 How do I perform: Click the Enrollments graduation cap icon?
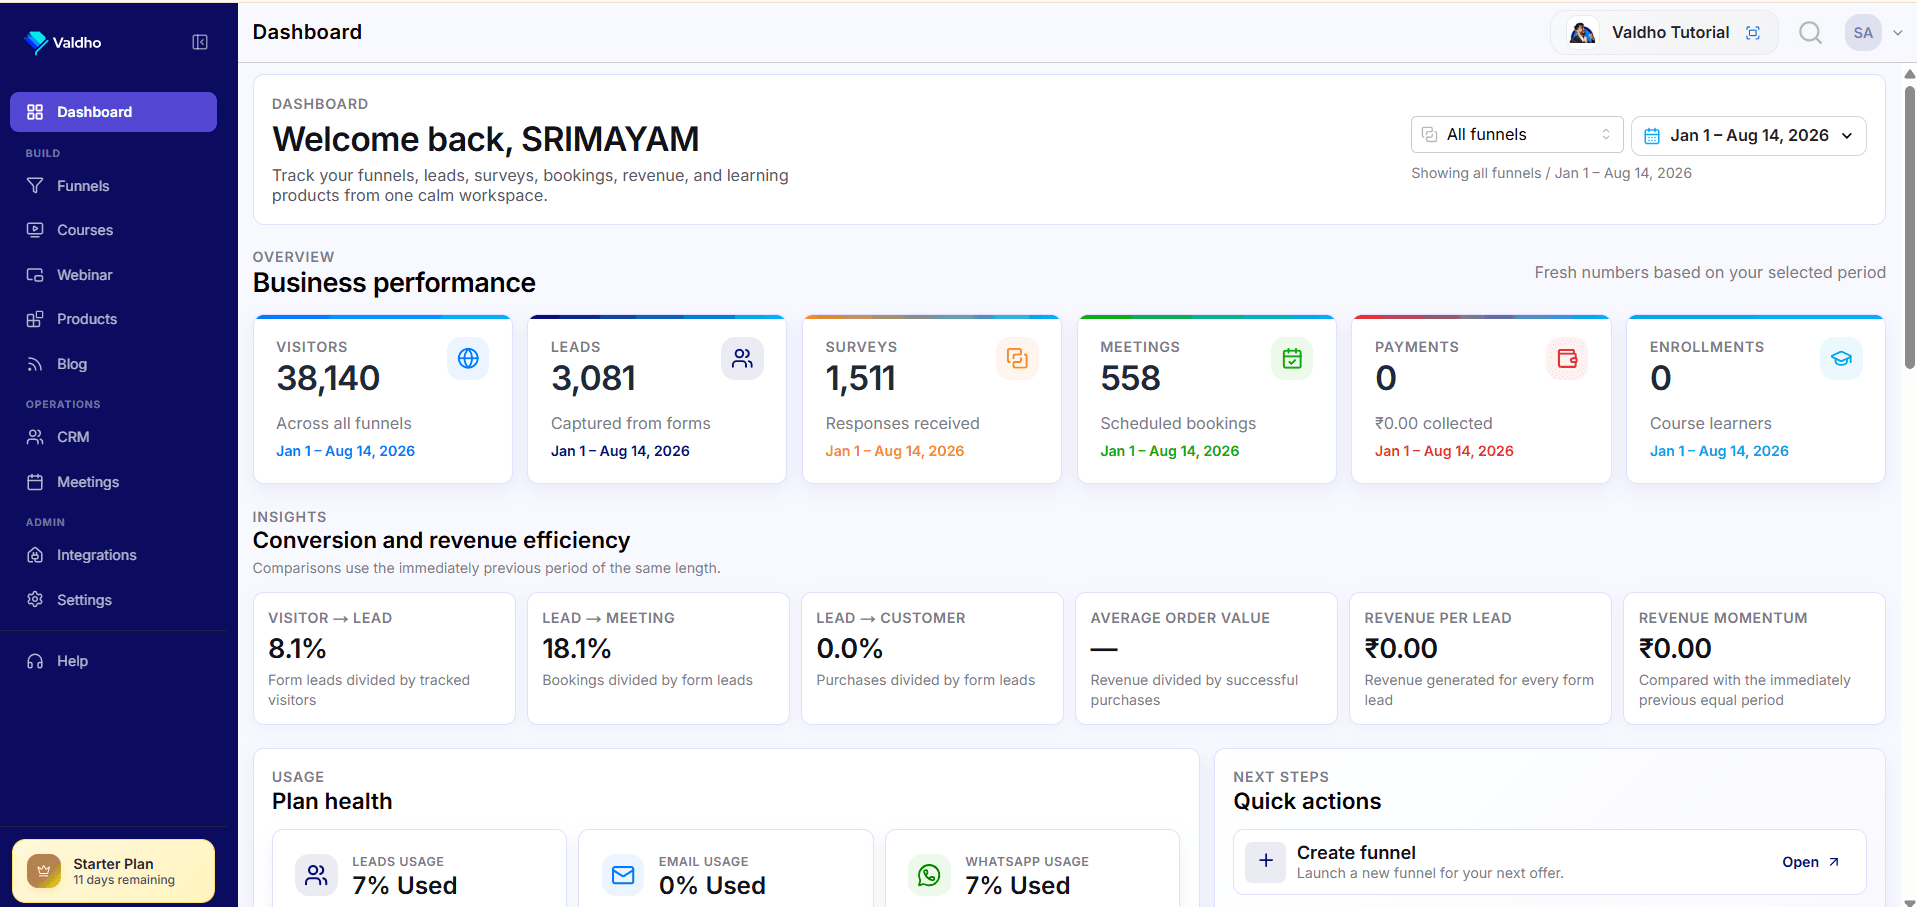[x=1841, y=358]
